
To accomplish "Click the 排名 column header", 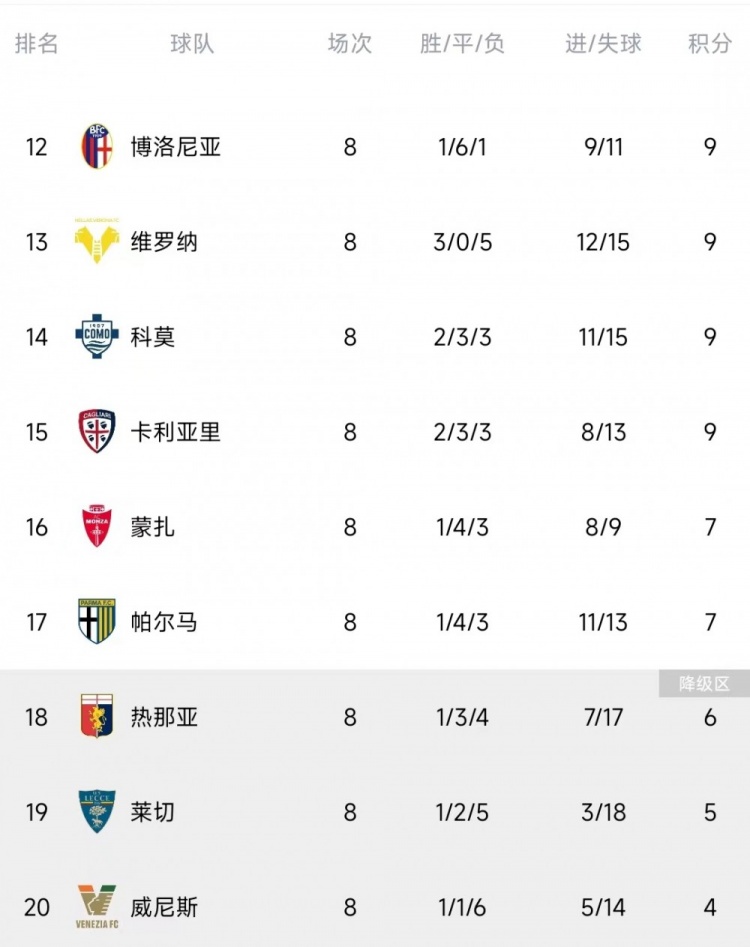I will click(x=37, y=44).
